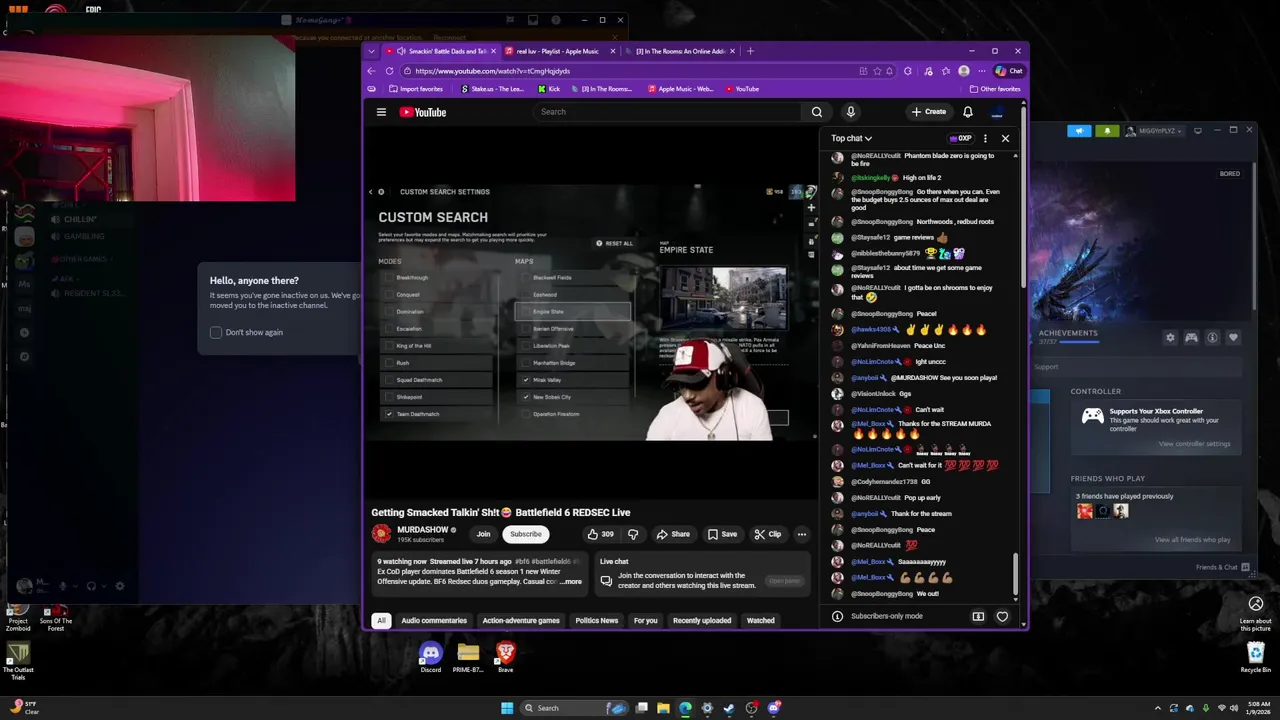Select the Audio commentaries chip
The height and width of the screenshot is (720, 1280).
434,620
